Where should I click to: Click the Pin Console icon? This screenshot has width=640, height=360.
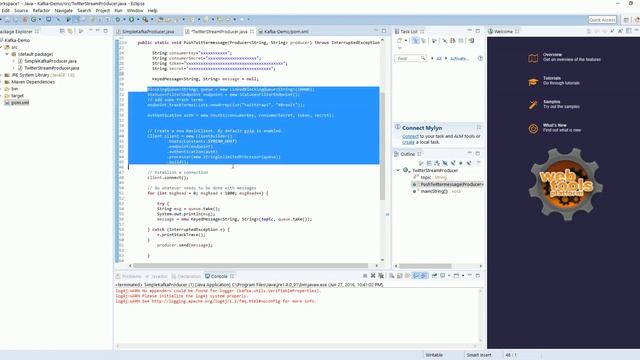pos(434,276)
